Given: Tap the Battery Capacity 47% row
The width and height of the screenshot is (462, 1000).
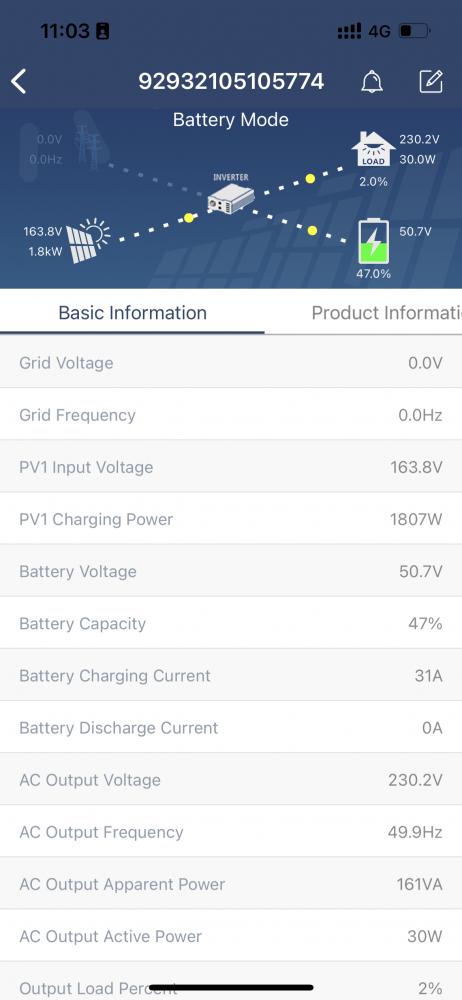Looking at the screenshot, I should [231, 623].
